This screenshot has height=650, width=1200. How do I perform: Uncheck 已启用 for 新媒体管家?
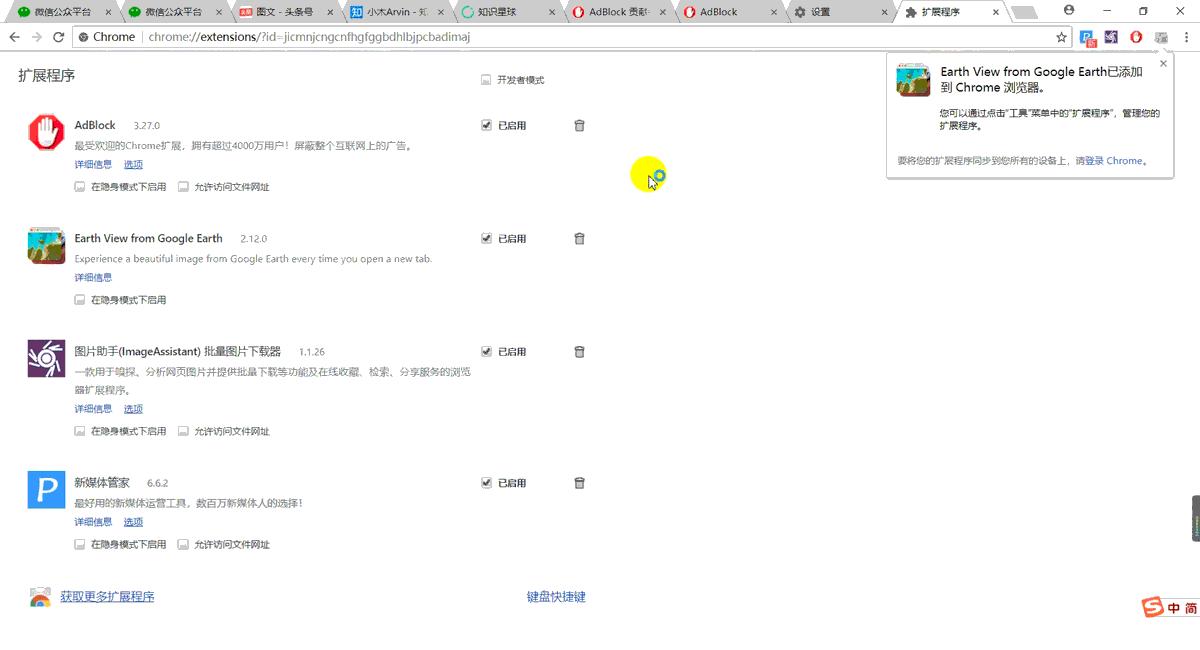486,483
